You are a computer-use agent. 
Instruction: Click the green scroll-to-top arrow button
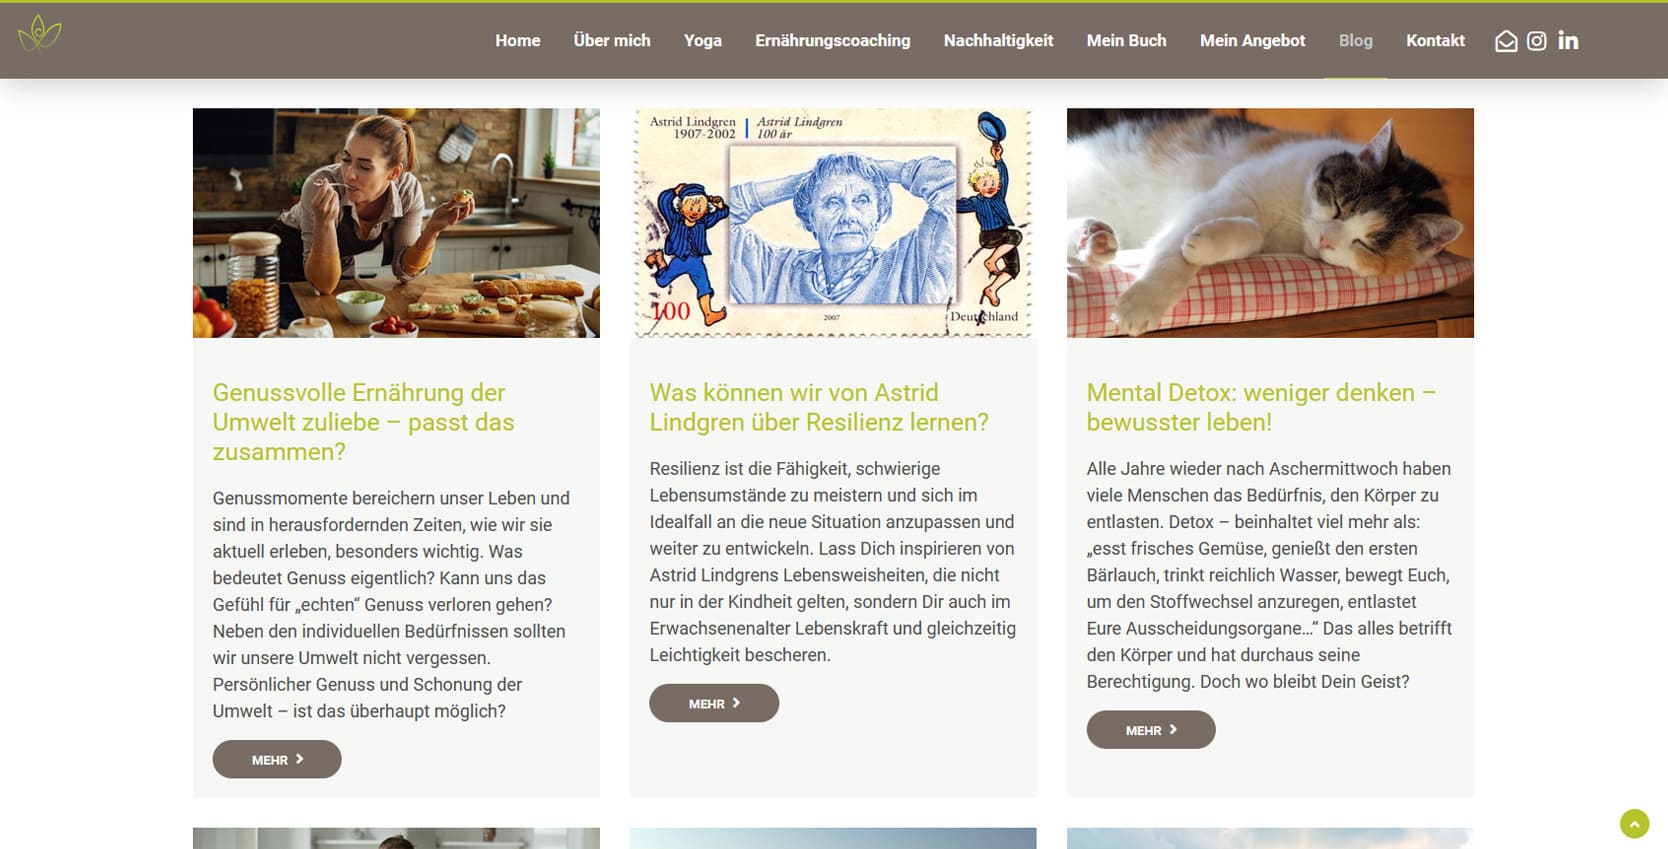[x=1634, y=824]
